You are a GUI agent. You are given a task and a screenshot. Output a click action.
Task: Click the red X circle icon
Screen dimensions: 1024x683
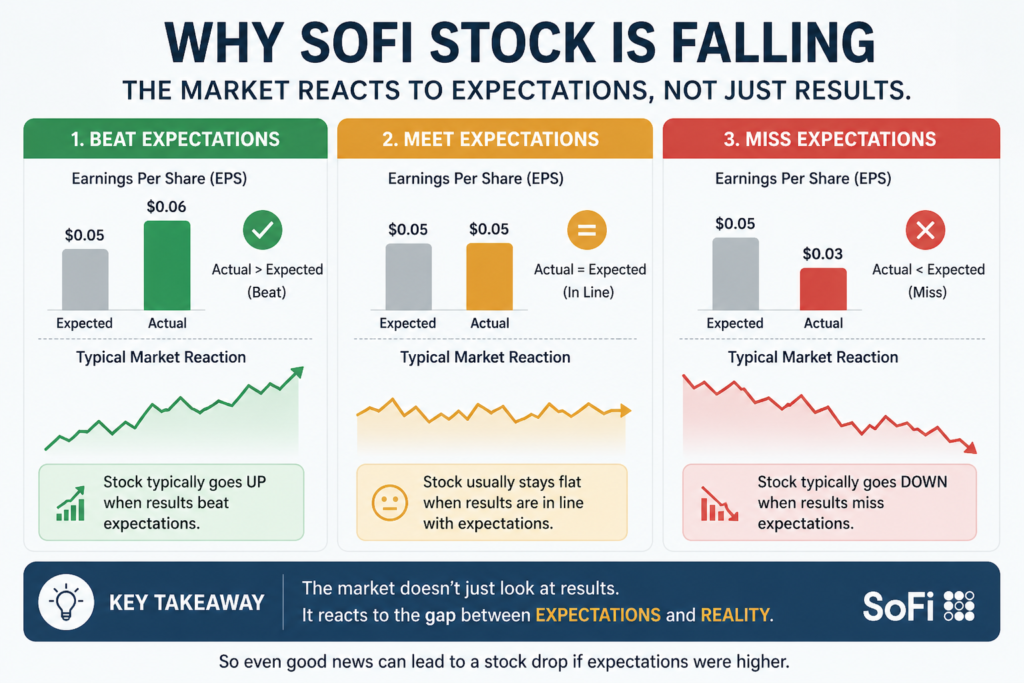click(x=925, y=230)
